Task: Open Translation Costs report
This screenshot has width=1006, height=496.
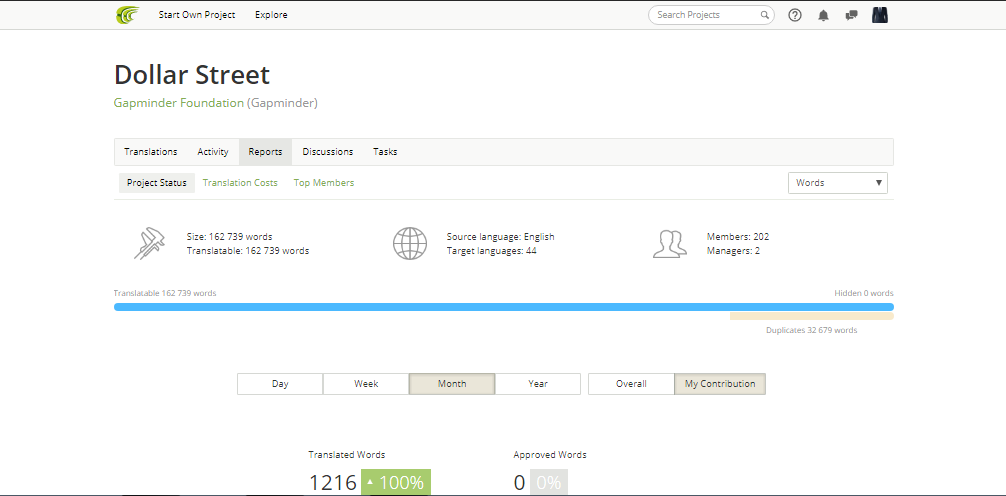Action: 240,183
